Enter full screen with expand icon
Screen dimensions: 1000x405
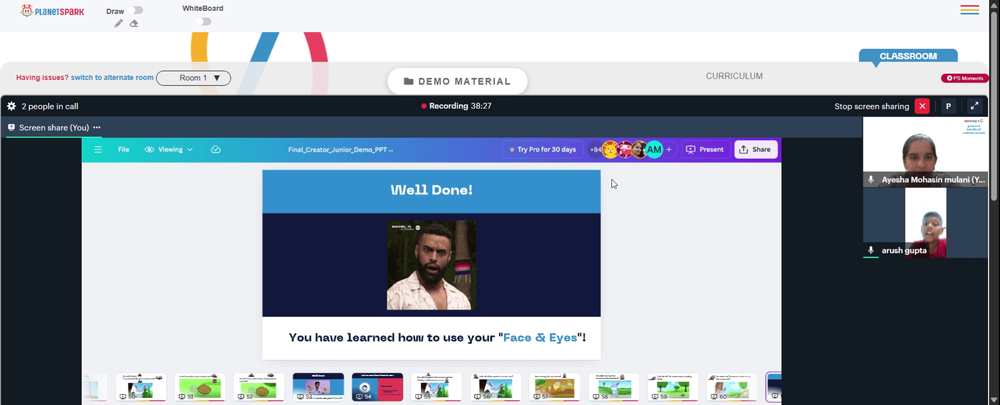[974, 107]
